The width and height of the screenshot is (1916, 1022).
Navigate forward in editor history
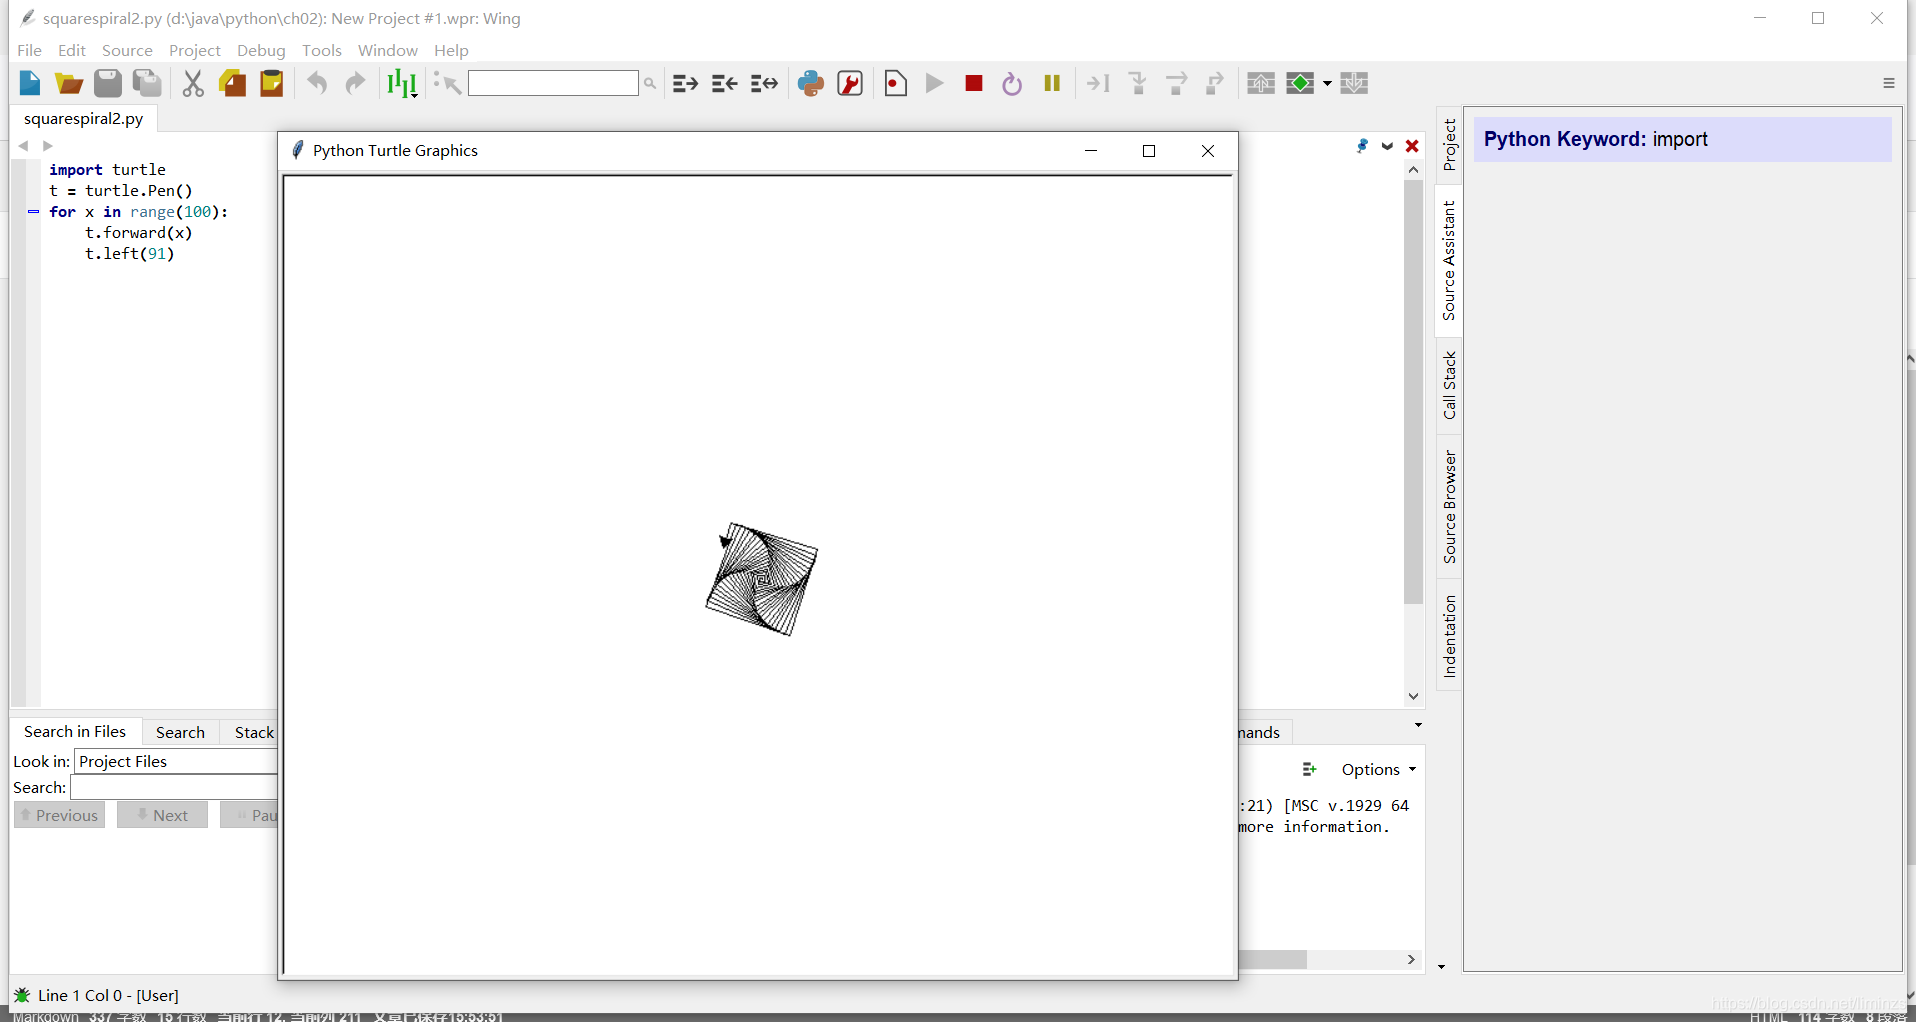tap(47, 146)
